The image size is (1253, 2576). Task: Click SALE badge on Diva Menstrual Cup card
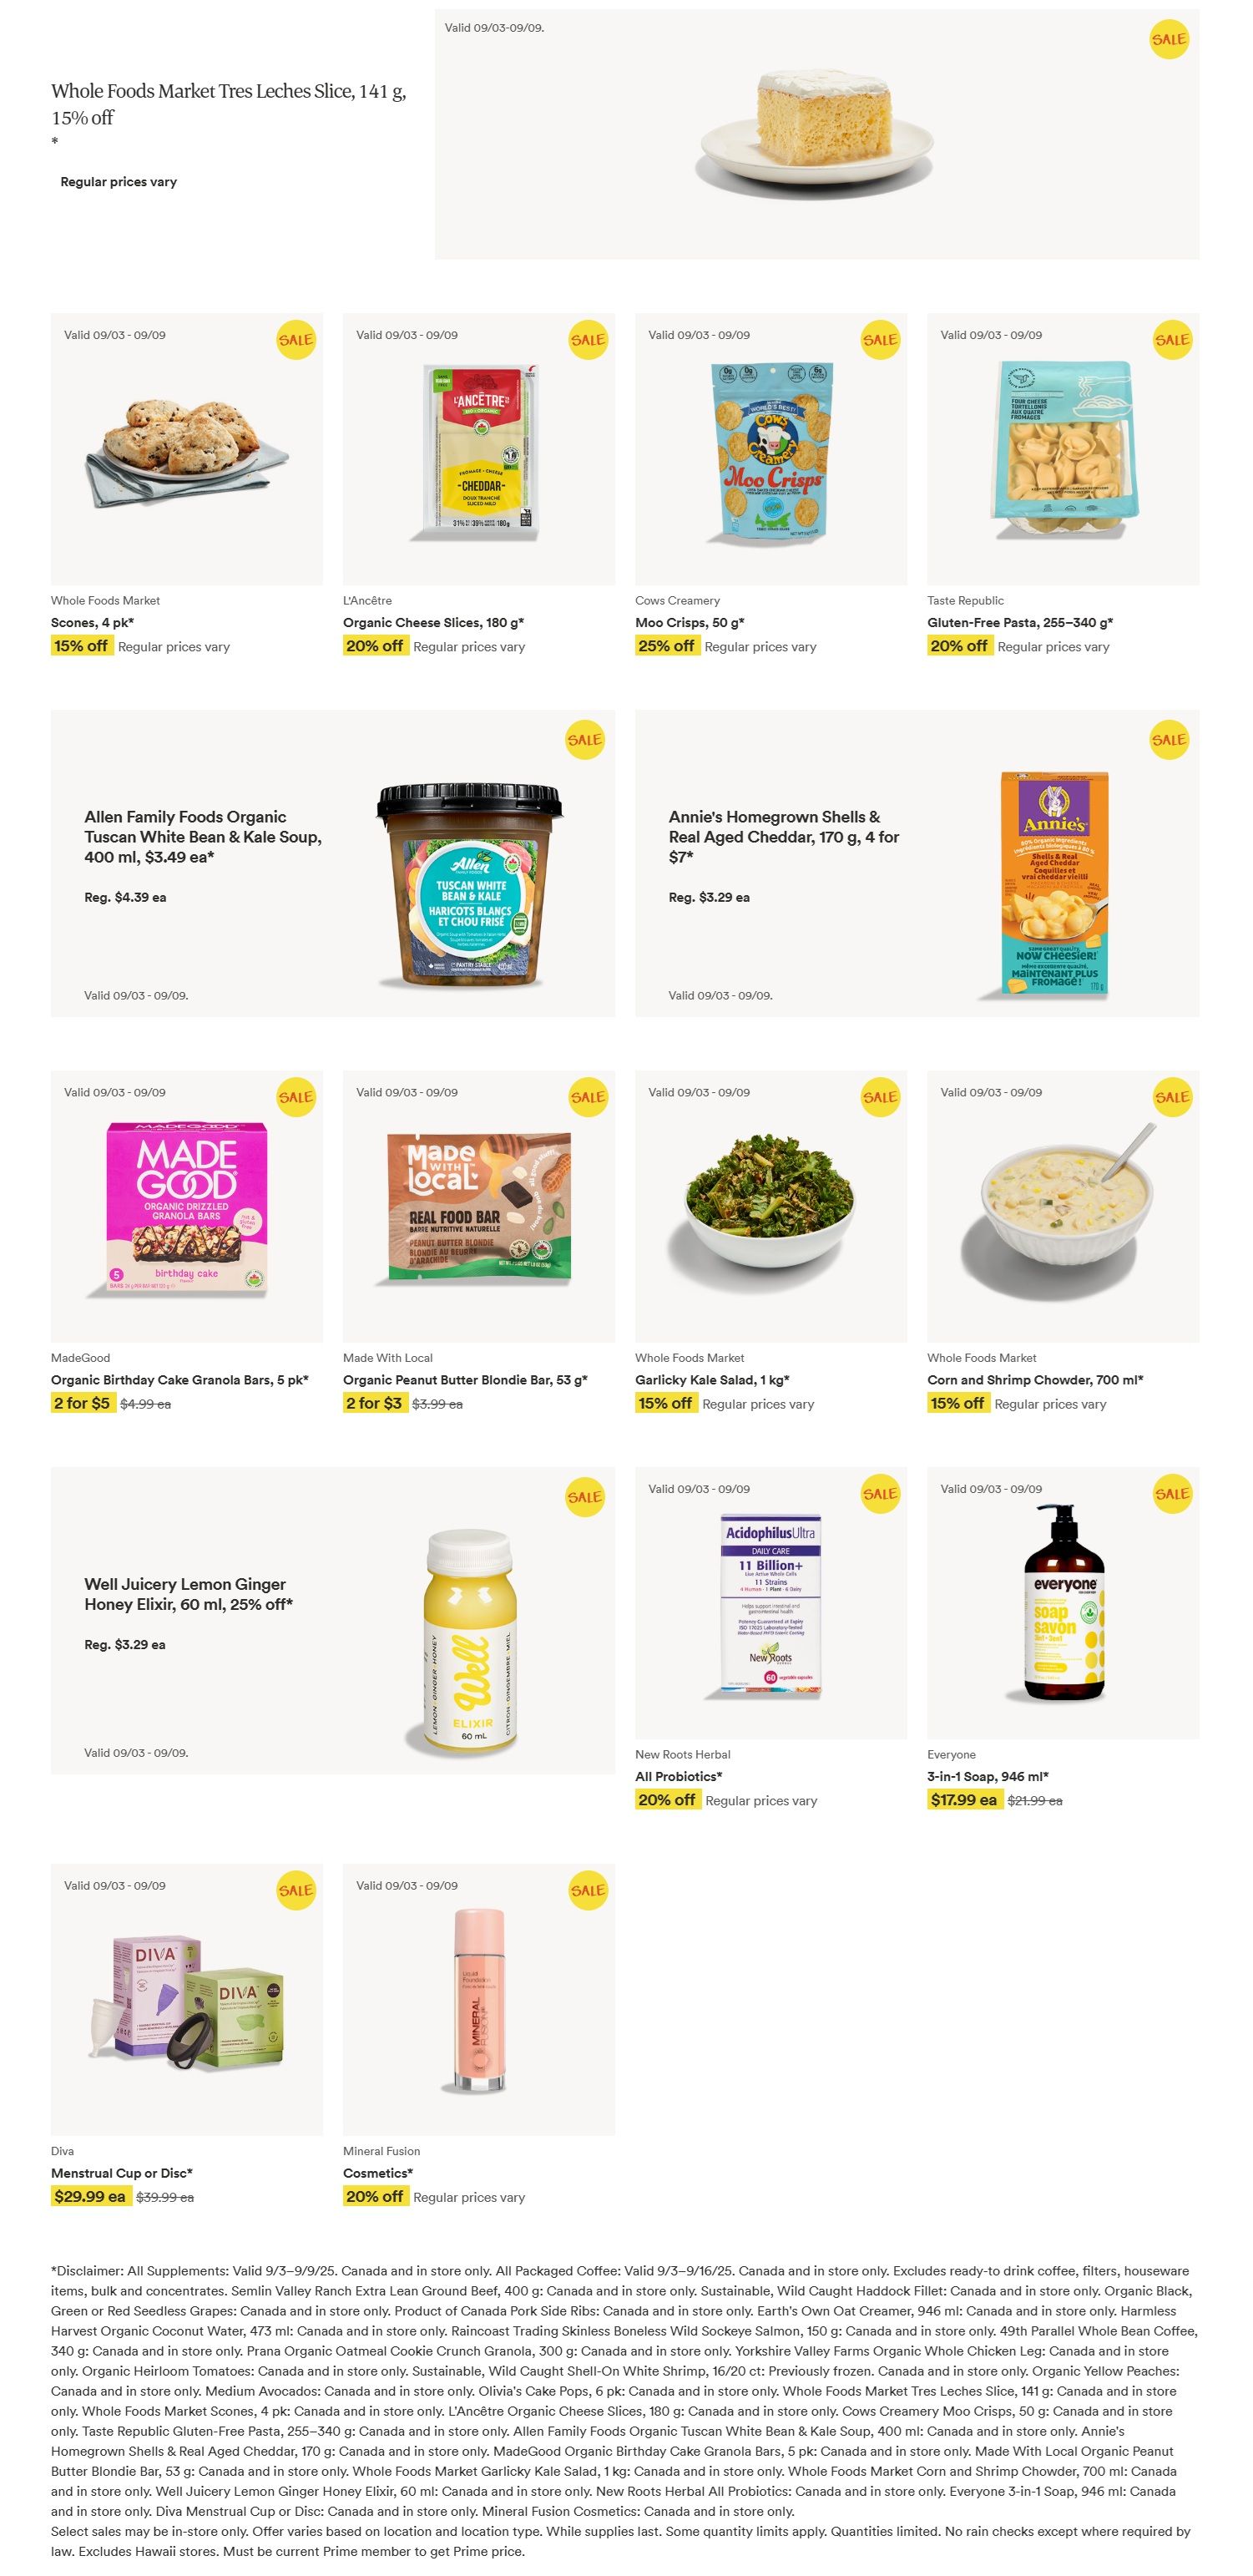(x=296, y=1890)
